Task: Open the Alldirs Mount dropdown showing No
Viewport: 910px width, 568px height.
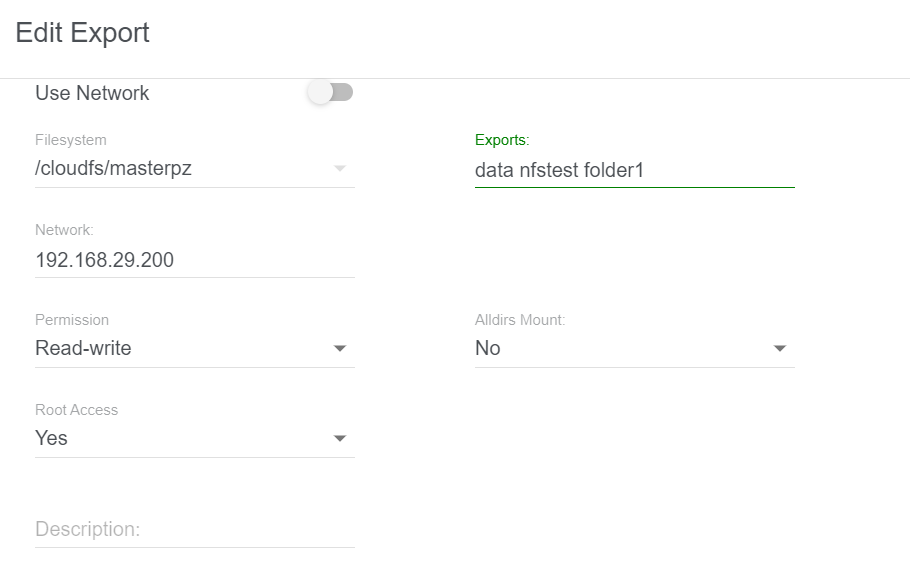Action: click(634, 348)
